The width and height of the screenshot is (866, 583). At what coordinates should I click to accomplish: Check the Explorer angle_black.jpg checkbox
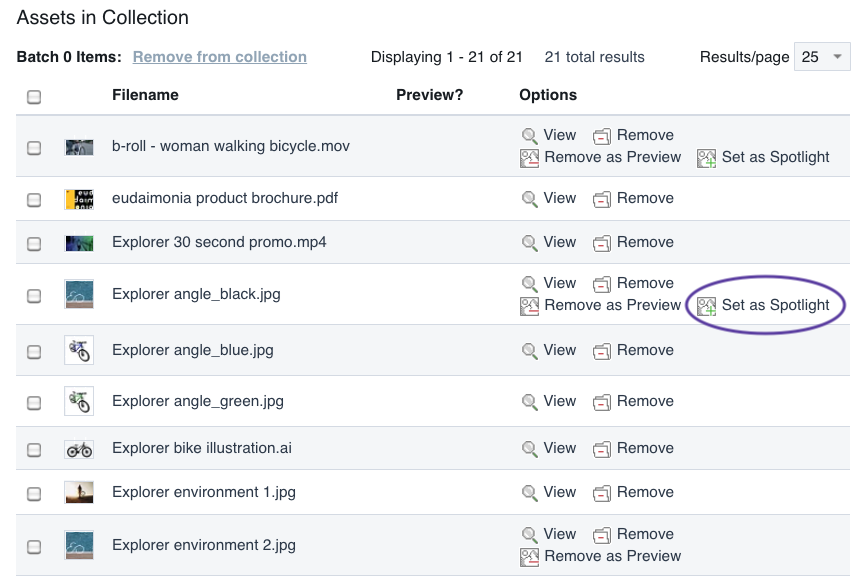pyautogui.click(x=34, y=296)
